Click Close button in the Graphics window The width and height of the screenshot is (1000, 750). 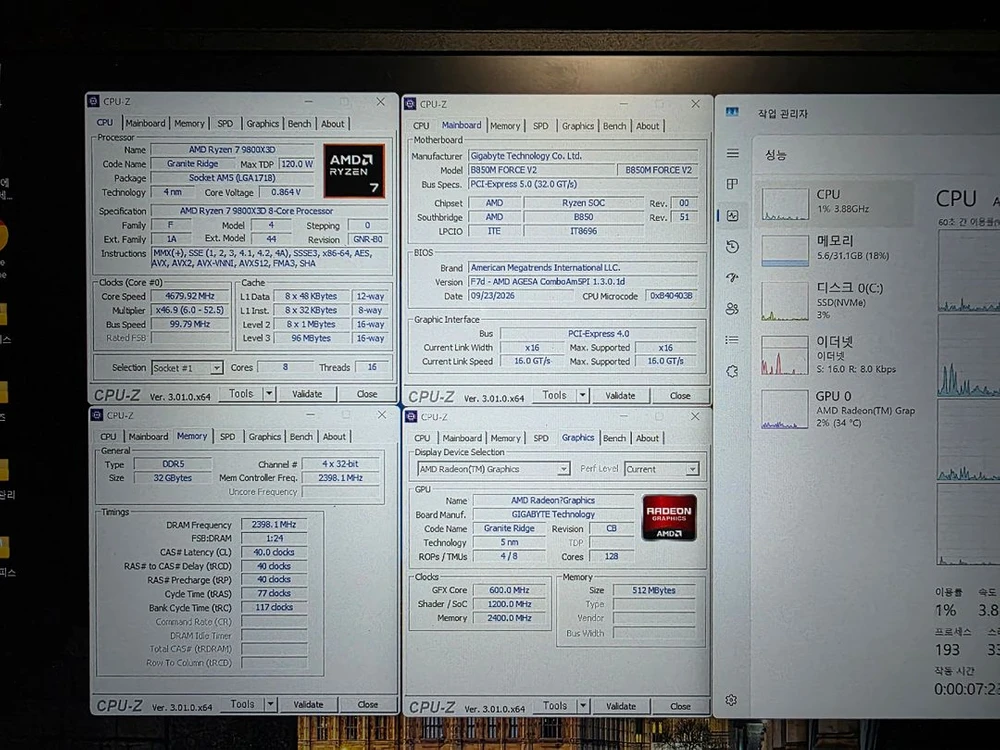point(680,706)
